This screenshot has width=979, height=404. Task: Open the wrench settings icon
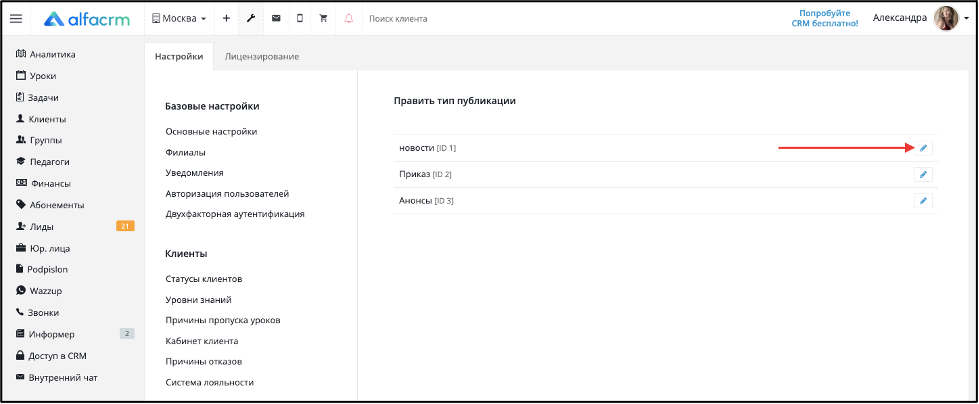tap(251, 19)
